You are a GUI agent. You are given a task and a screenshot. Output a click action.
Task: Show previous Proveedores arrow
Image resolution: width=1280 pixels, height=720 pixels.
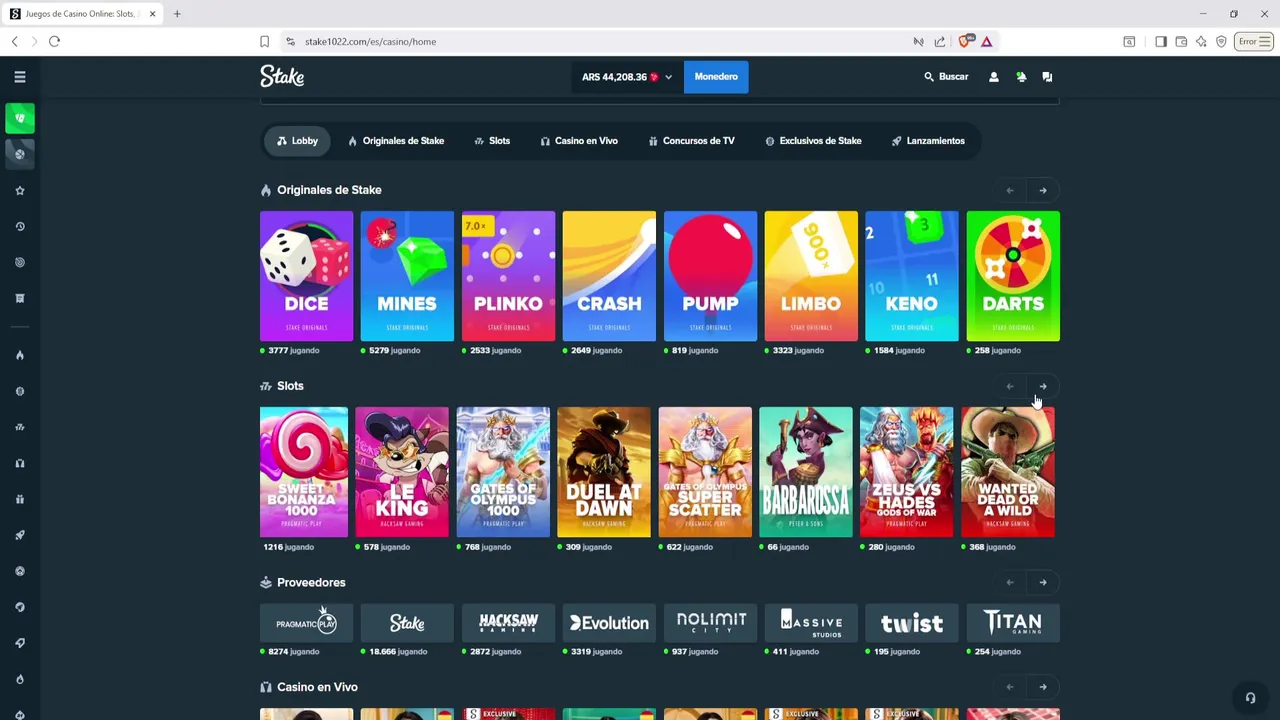tap(1010, 582)
